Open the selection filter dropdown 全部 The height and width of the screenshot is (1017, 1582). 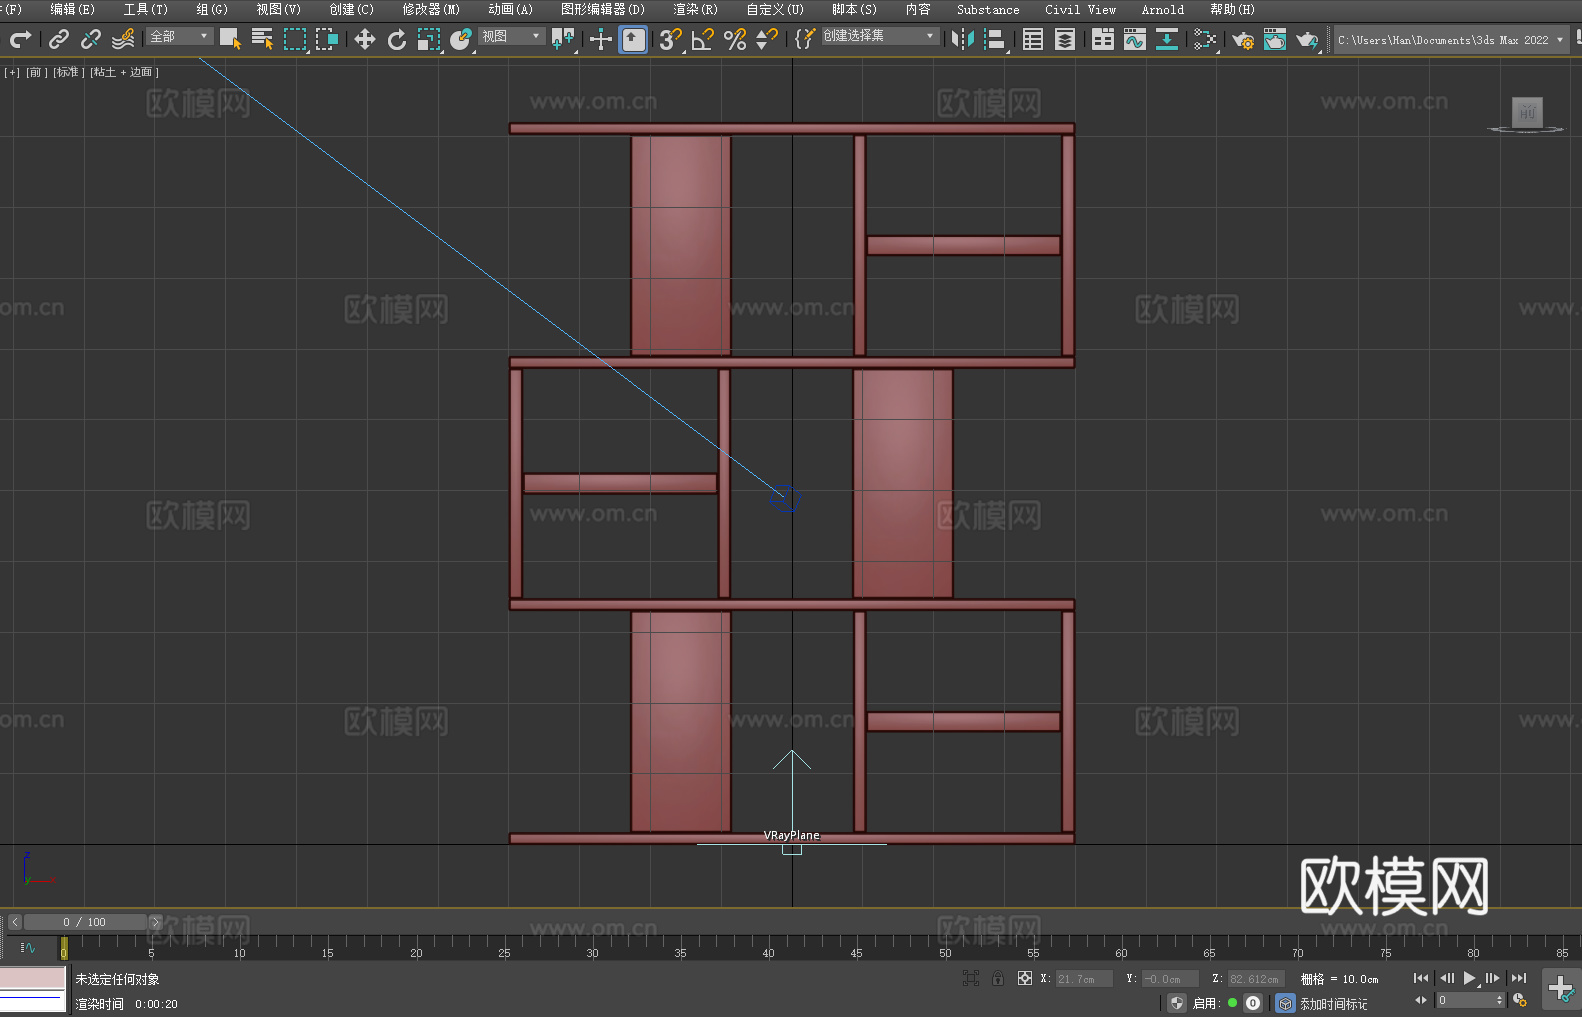[x=179, y=36]
